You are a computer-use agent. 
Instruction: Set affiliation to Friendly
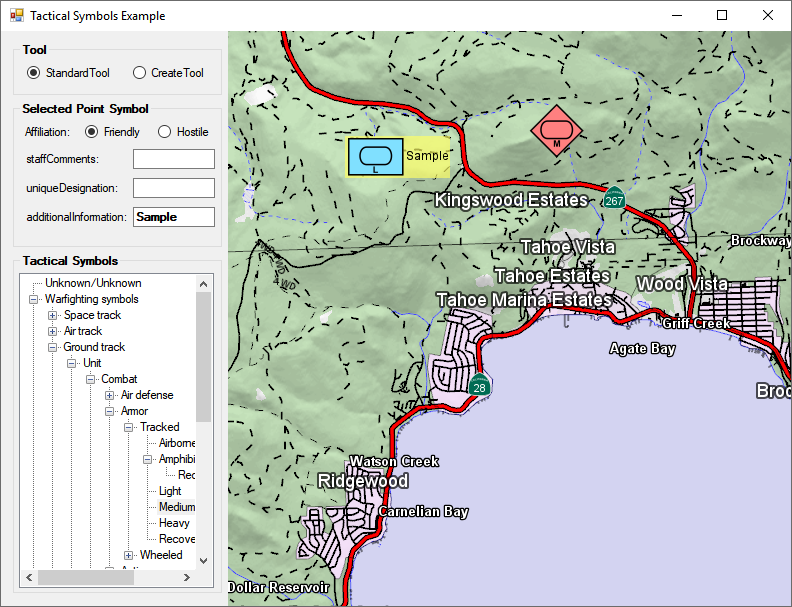92,132
